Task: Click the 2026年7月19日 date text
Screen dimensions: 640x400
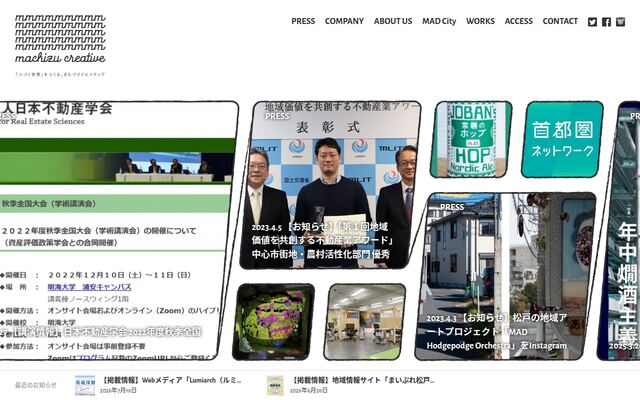Action: 118,391
